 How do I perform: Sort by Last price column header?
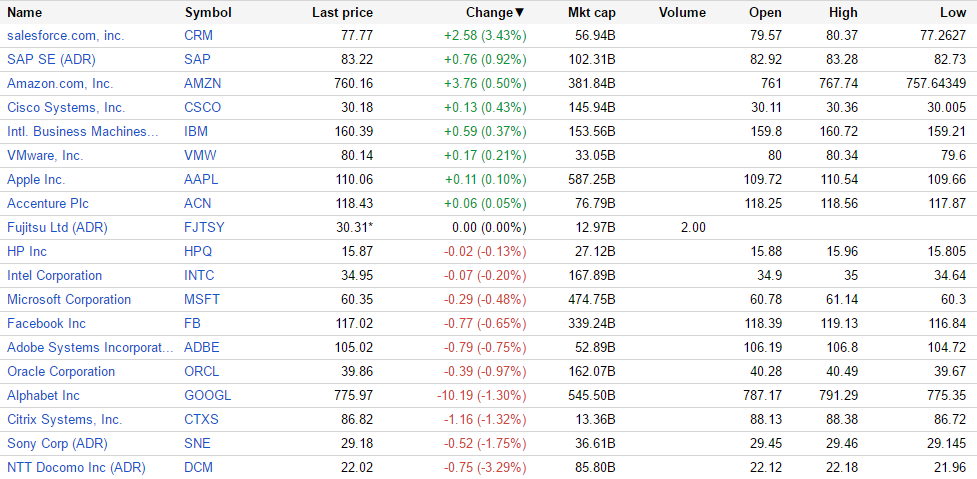tap(342, 13)
